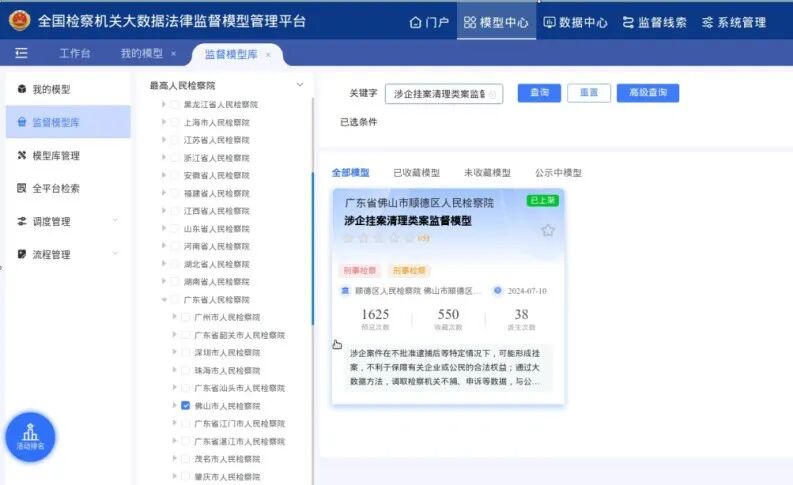Check the 浙江省人民检察院 checkbox
The width and height of the screenshot is (793, 485).
coord(175,158)
